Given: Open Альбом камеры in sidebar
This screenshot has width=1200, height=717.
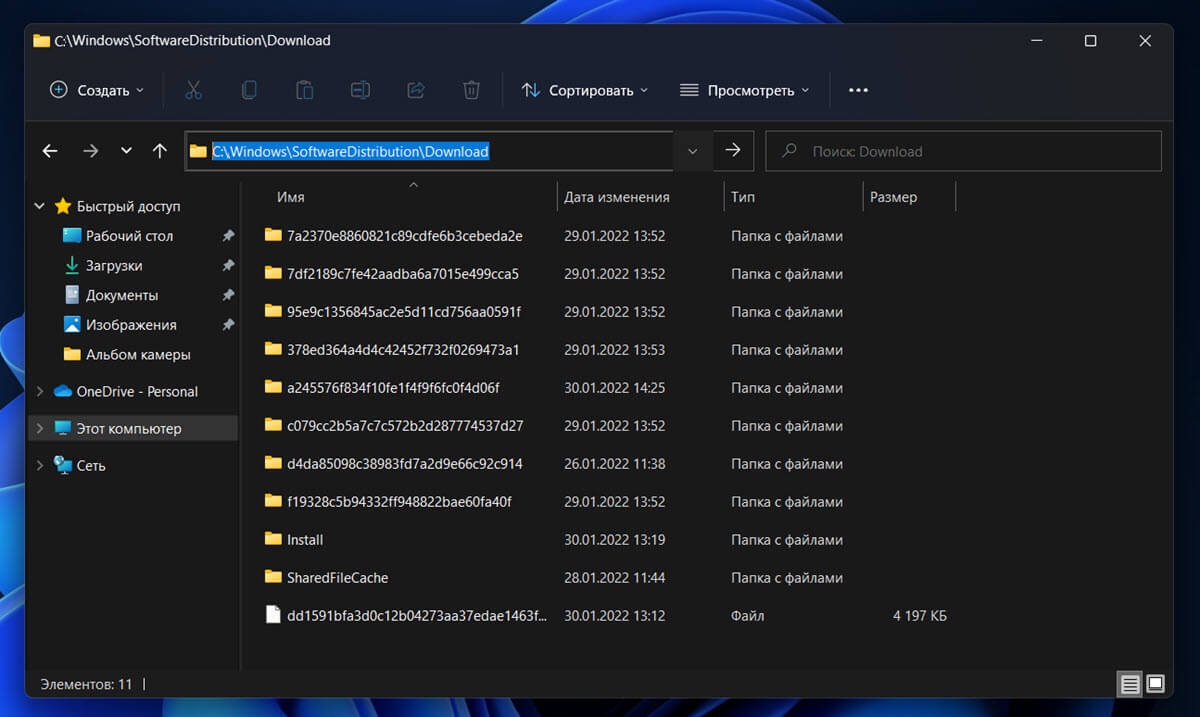Looking at the screenshot, I should 138,354.
